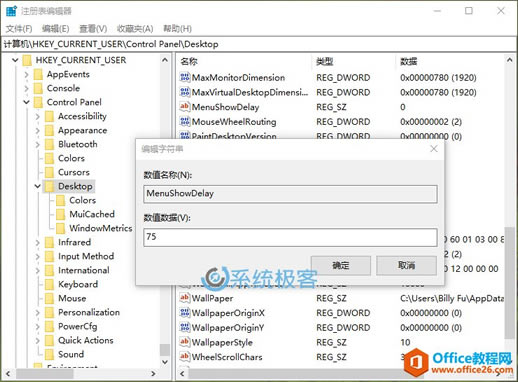This screenshot has width=518, height=382.
Task: Click the tree pane scroll-up arrow
Action: [x=165, y=60]
